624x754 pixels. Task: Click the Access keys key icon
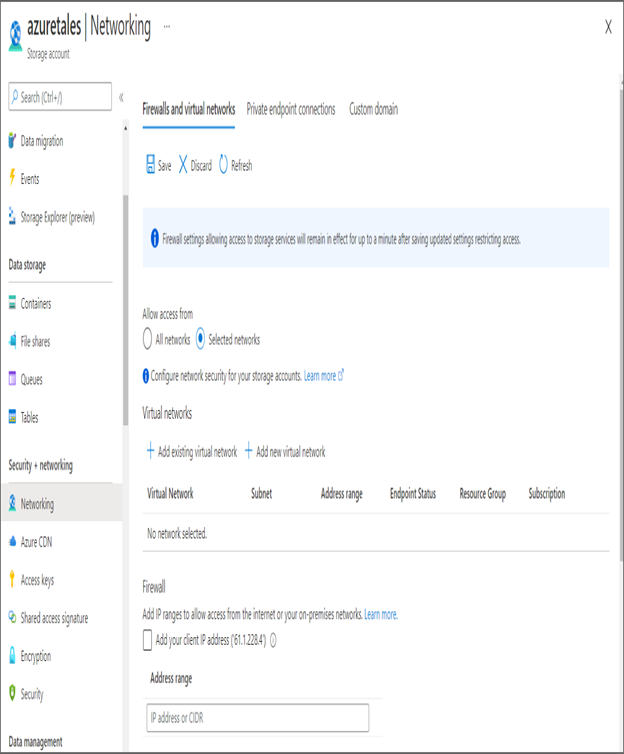coord(12,579)
